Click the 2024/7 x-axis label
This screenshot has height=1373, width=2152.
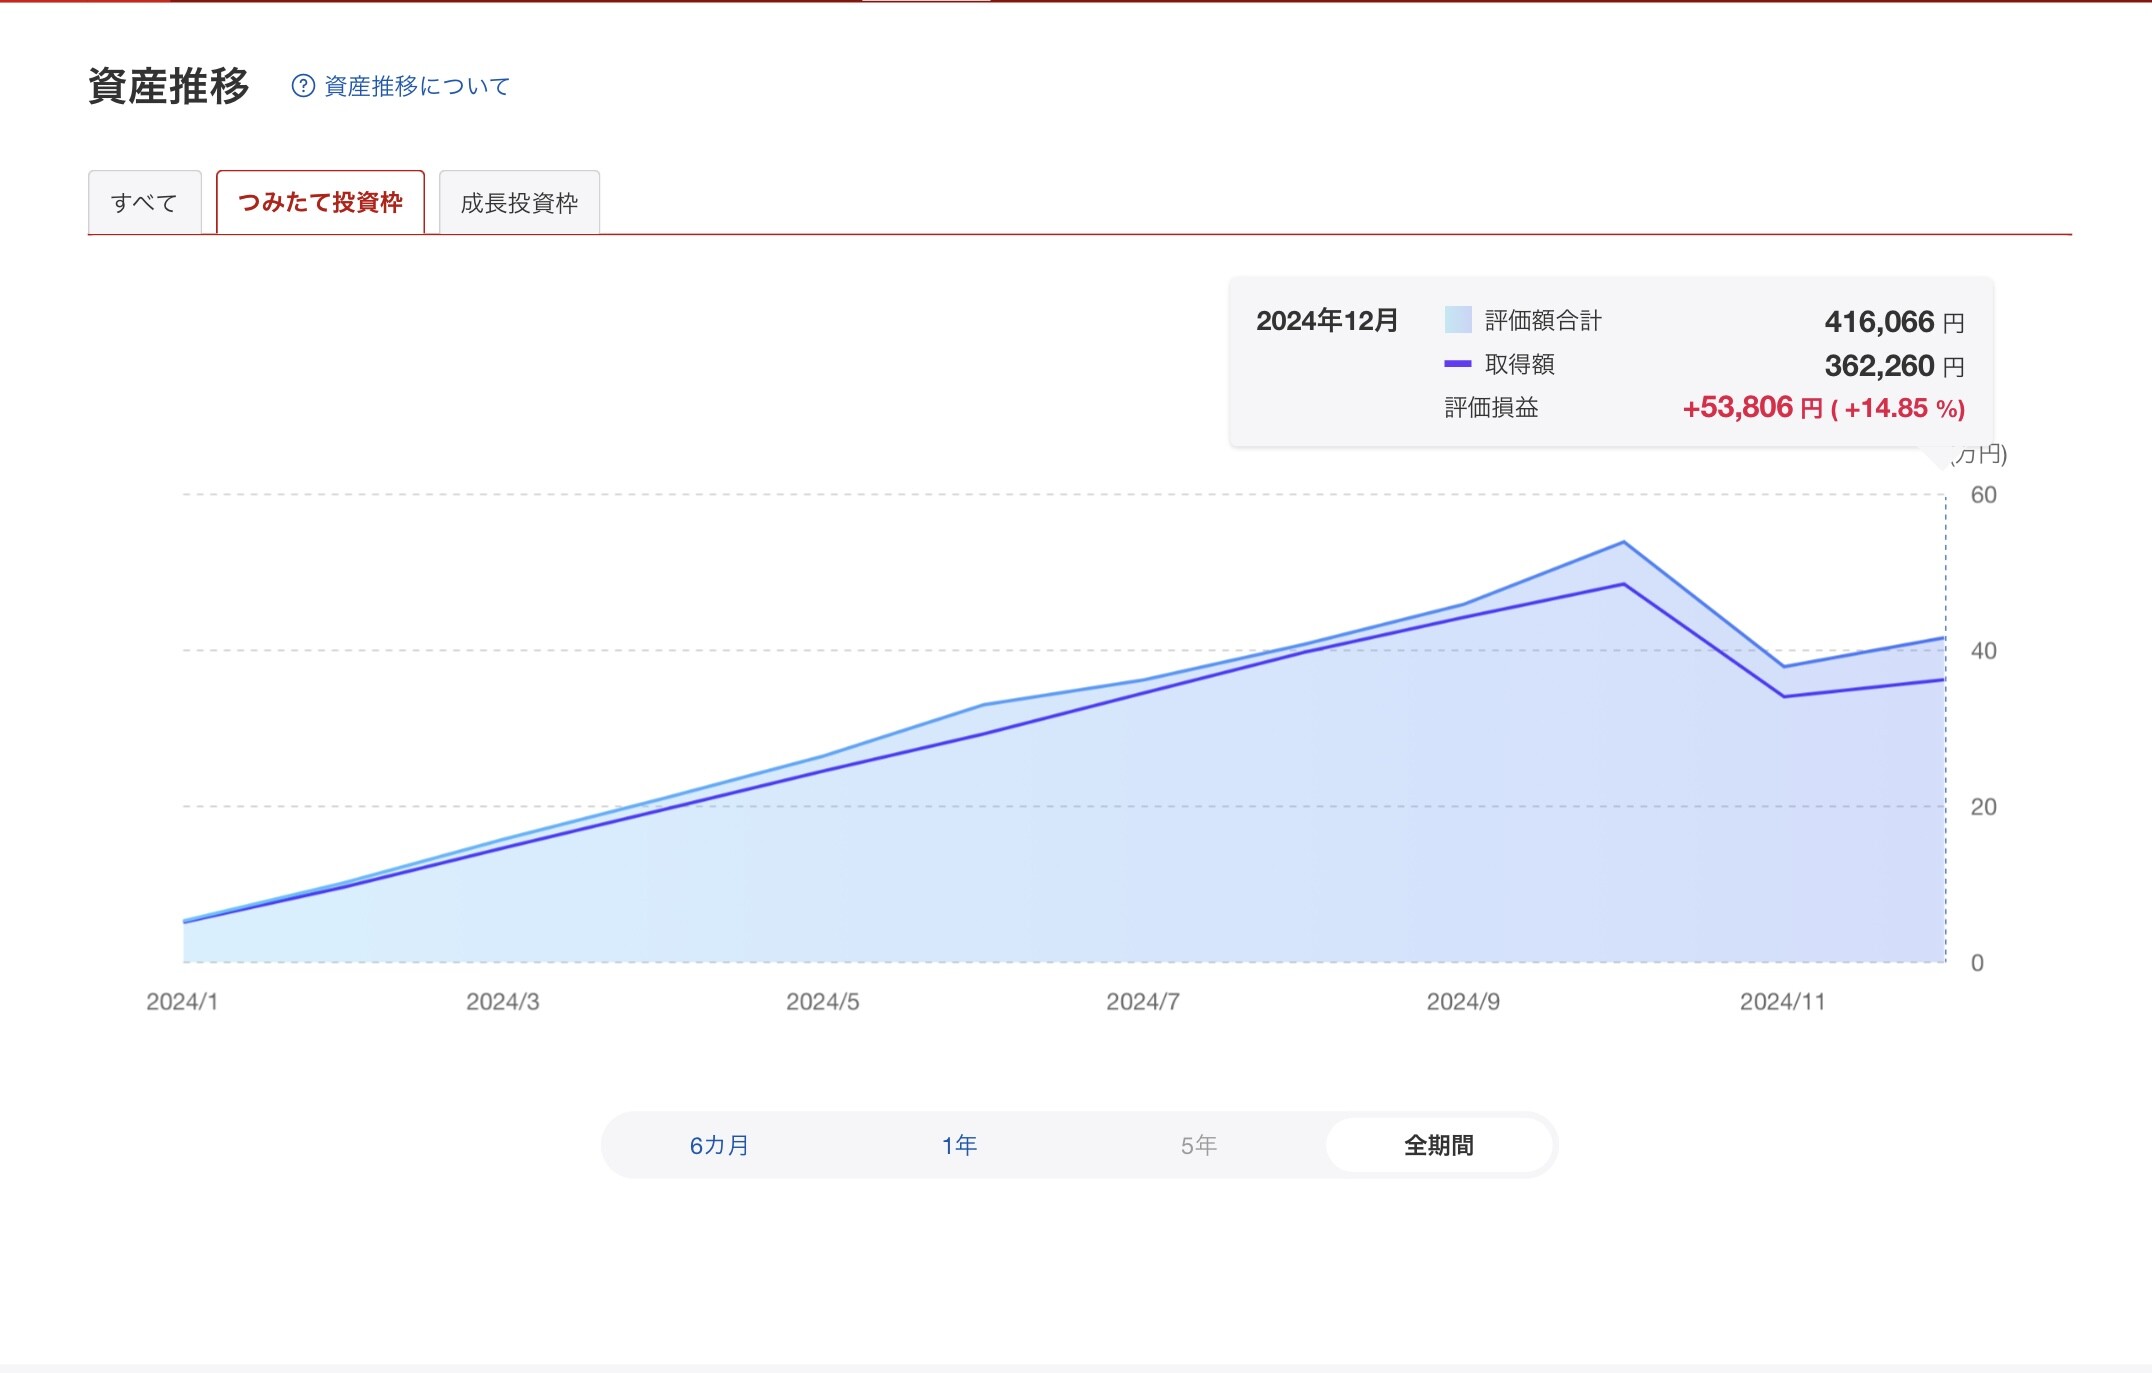coord(1142,1001)
